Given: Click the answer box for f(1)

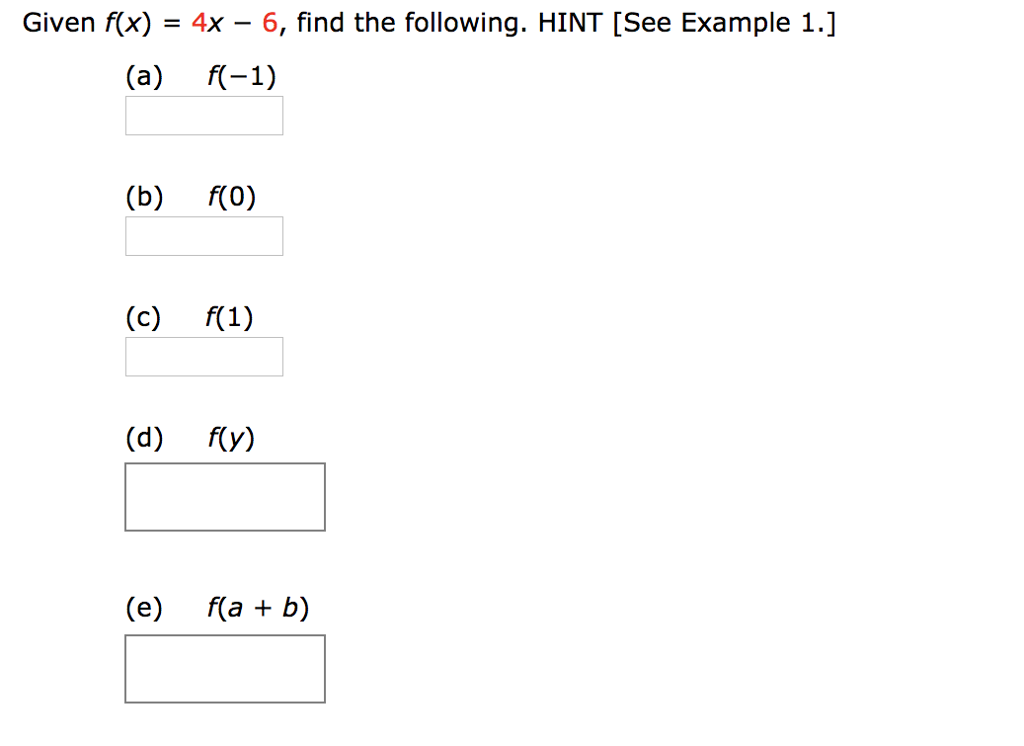Looking at the screenshot, I should [204, 356].
